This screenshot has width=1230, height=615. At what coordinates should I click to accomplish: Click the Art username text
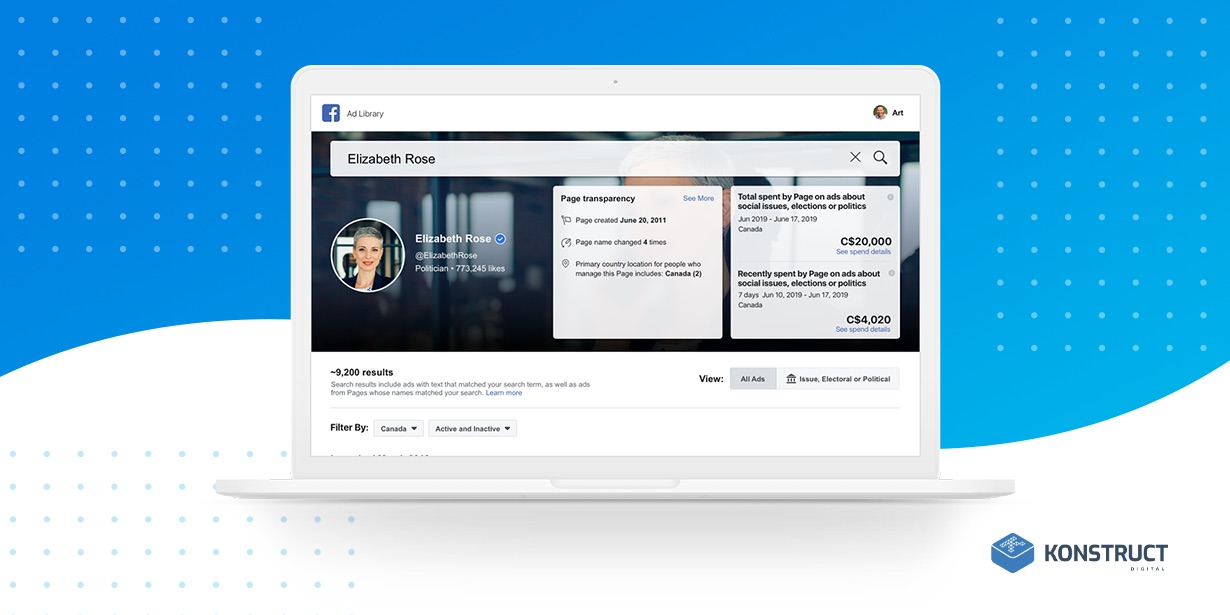click(x=898, y=113)
